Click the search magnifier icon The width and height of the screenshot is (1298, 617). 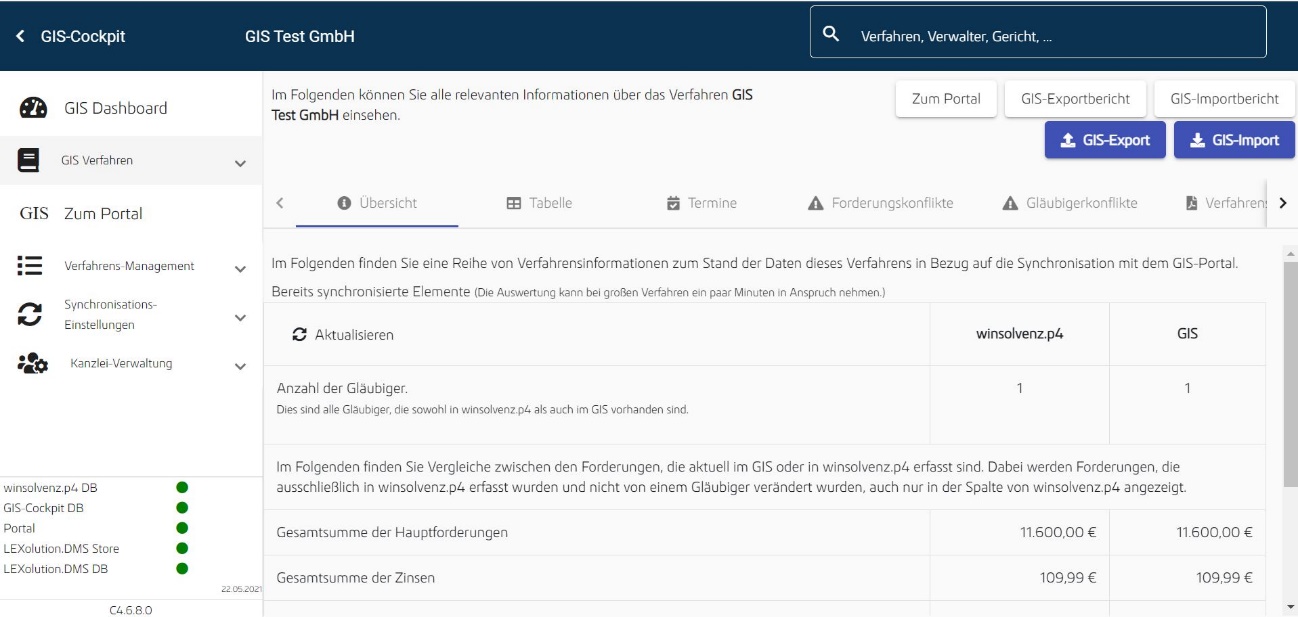830,35
